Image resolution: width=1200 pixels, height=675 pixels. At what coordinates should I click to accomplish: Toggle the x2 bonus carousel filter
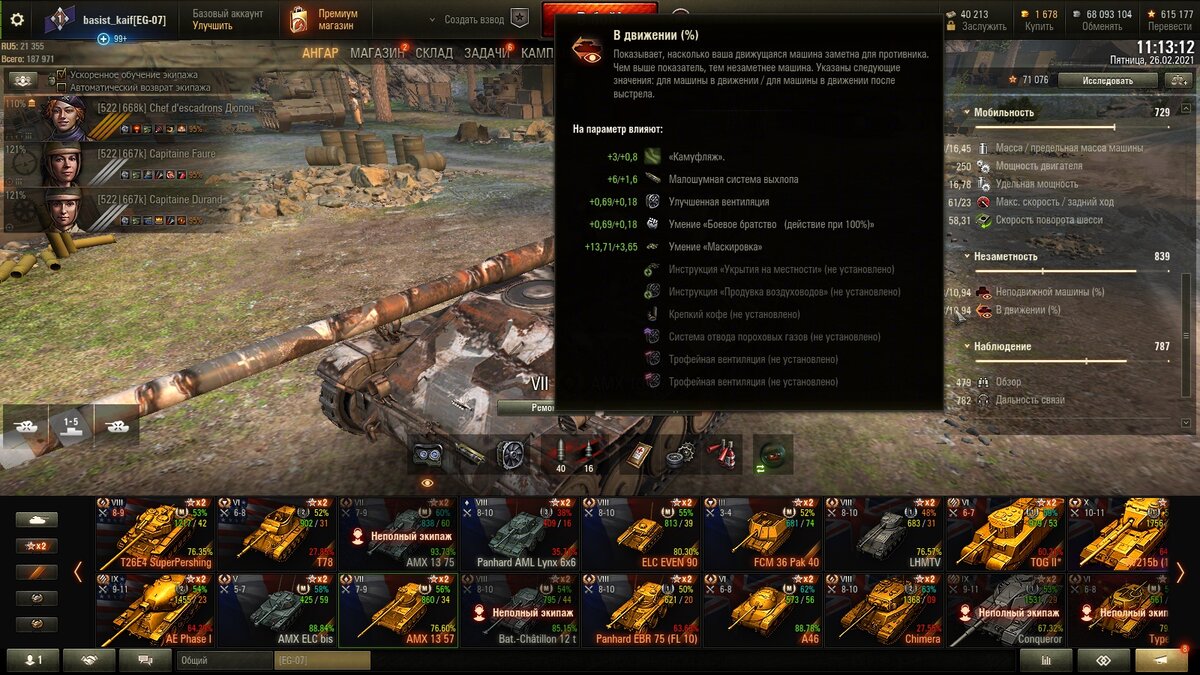coord(36,546)
